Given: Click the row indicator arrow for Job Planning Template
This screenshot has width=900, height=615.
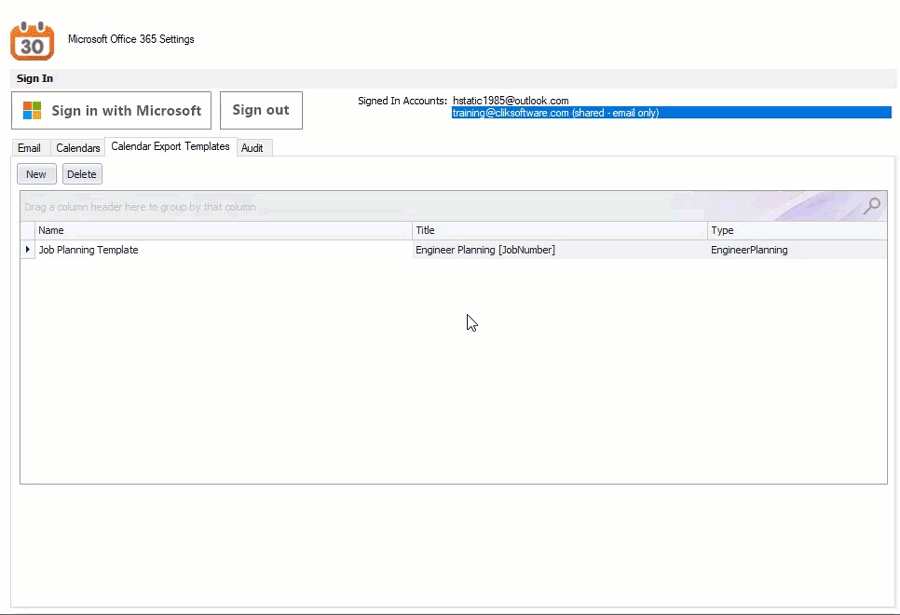Looking at the screenshot, I should tap(28, 249).
